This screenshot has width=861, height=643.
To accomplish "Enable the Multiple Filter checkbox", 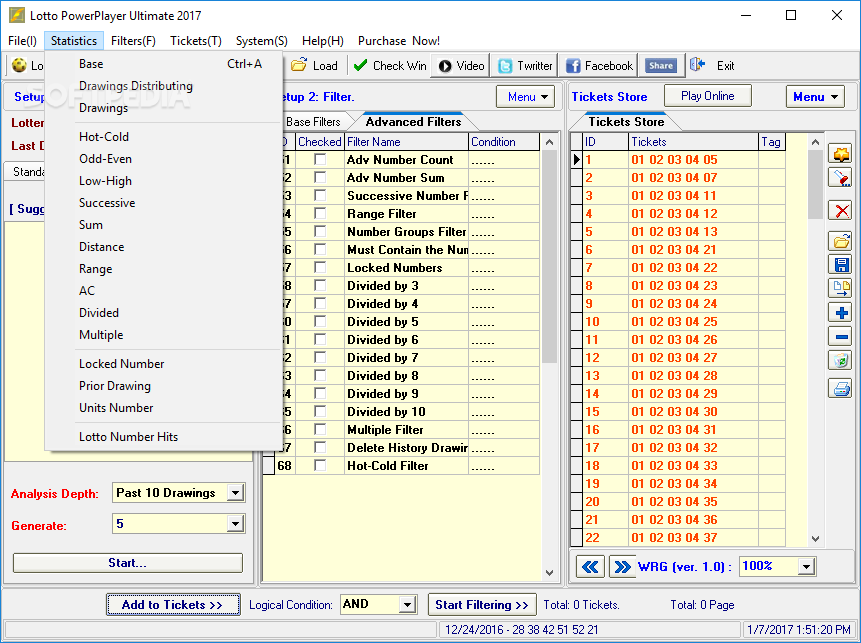I will (320, 429).
